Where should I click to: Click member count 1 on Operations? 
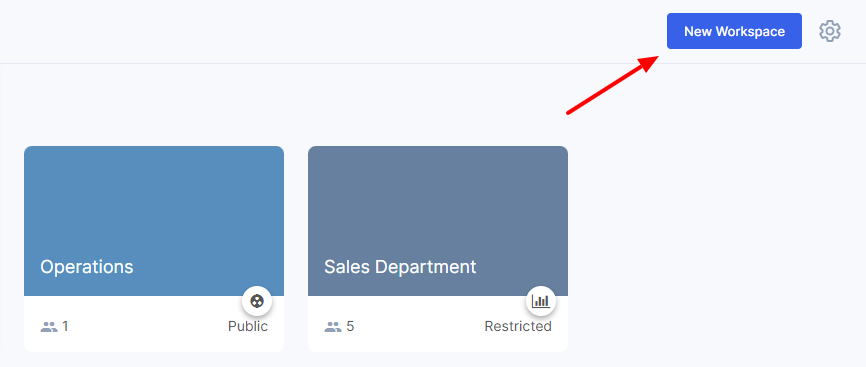click(65, 327)
